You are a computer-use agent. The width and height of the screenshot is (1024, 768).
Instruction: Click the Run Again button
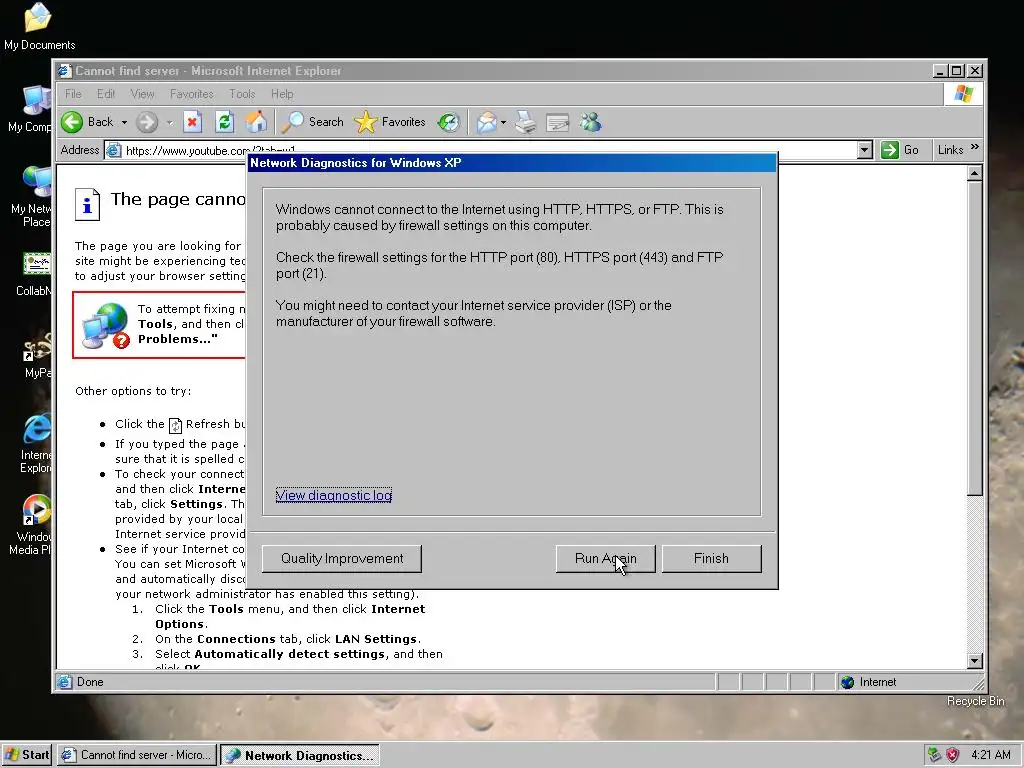pyautogui.click(x=605, y=559)
